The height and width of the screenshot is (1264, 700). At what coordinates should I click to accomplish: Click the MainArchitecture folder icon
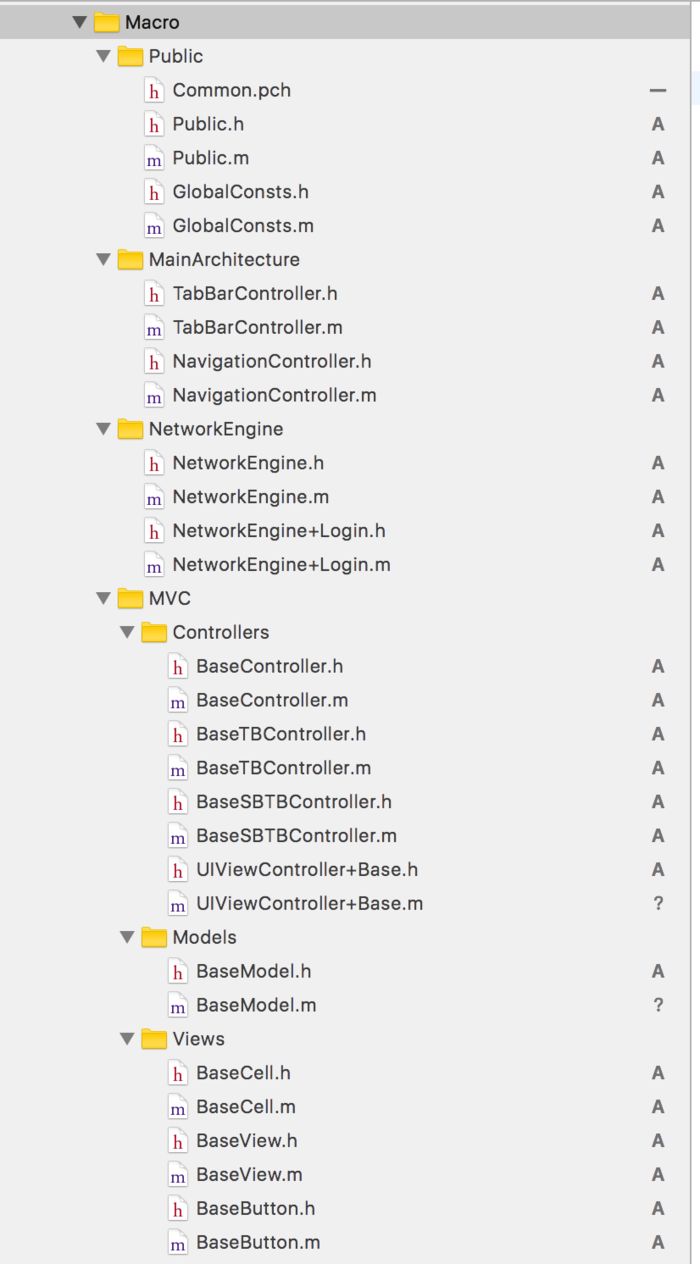click(x=130, y=260)
